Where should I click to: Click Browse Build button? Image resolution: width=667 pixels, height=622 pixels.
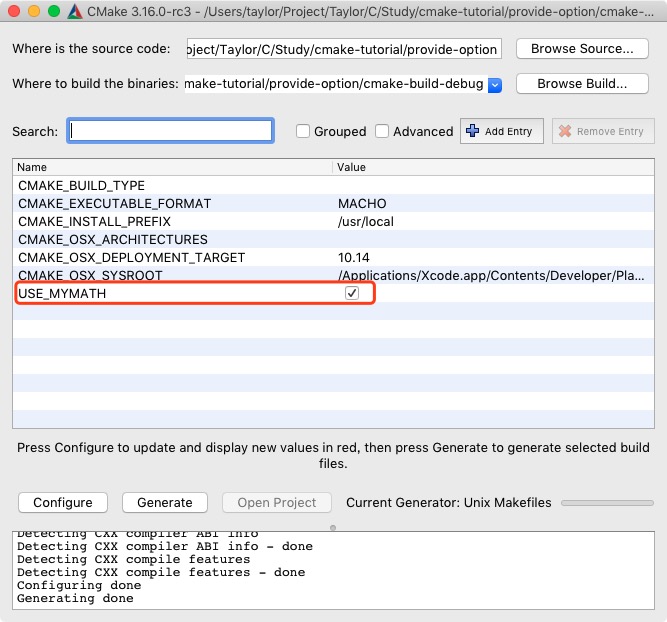[x=582, y=84]
